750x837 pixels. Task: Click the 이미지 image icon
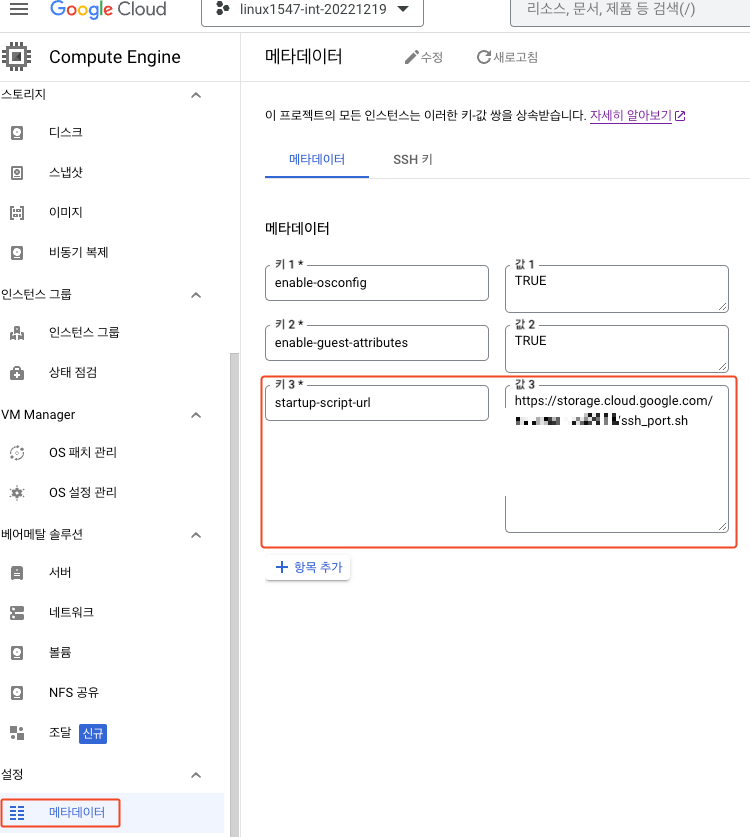point(17,212)
